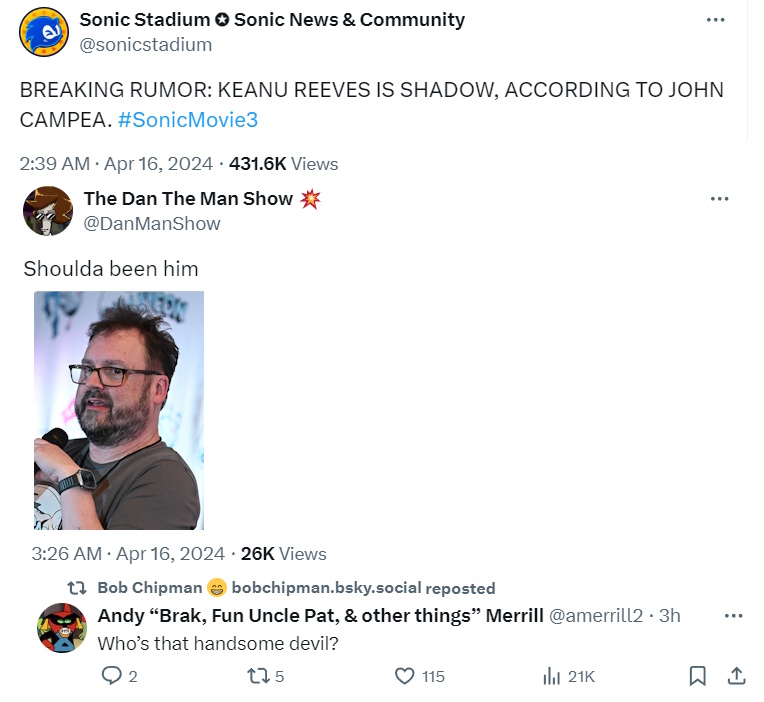Click the Sonic Stadium profile avatar

point(44,32)
